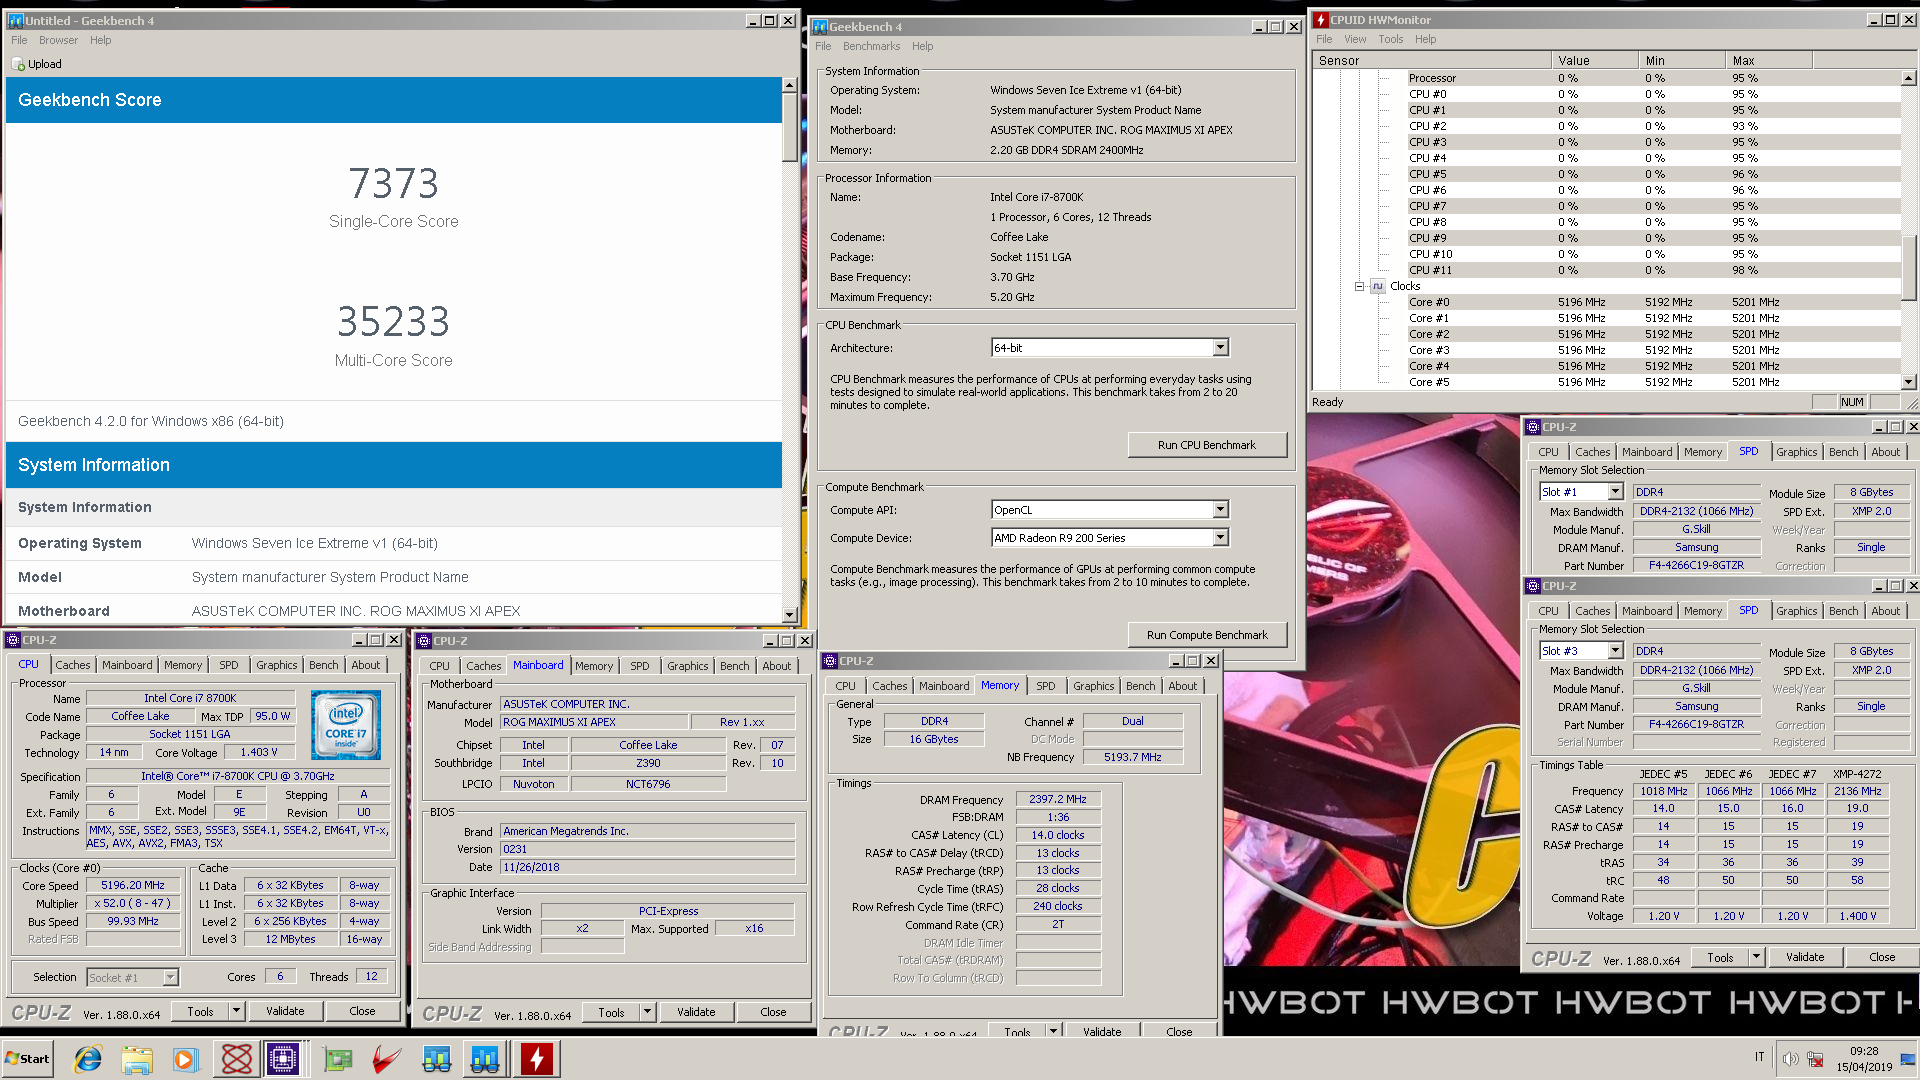
Task: Open Tools dropdown arrow in CPU-Z Mainboard window
Action: 648,1013
